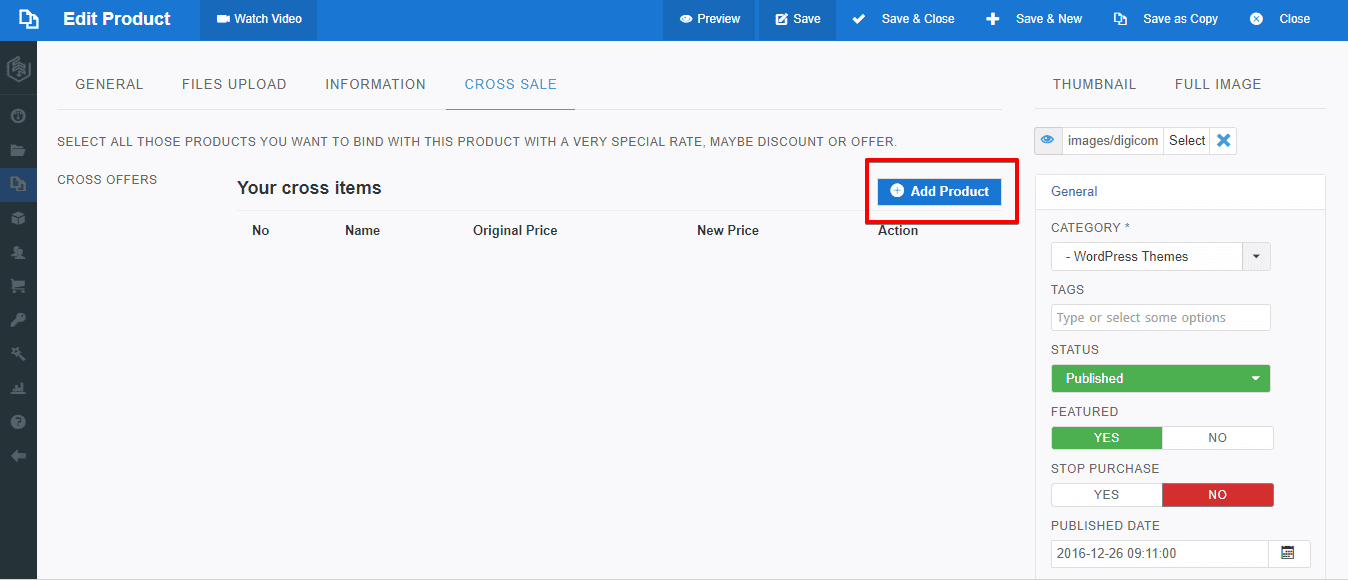This screenshot has height=580, width=1348.
Task: Toggle the image preview eye icon
Action: (x=1048, y=141)
